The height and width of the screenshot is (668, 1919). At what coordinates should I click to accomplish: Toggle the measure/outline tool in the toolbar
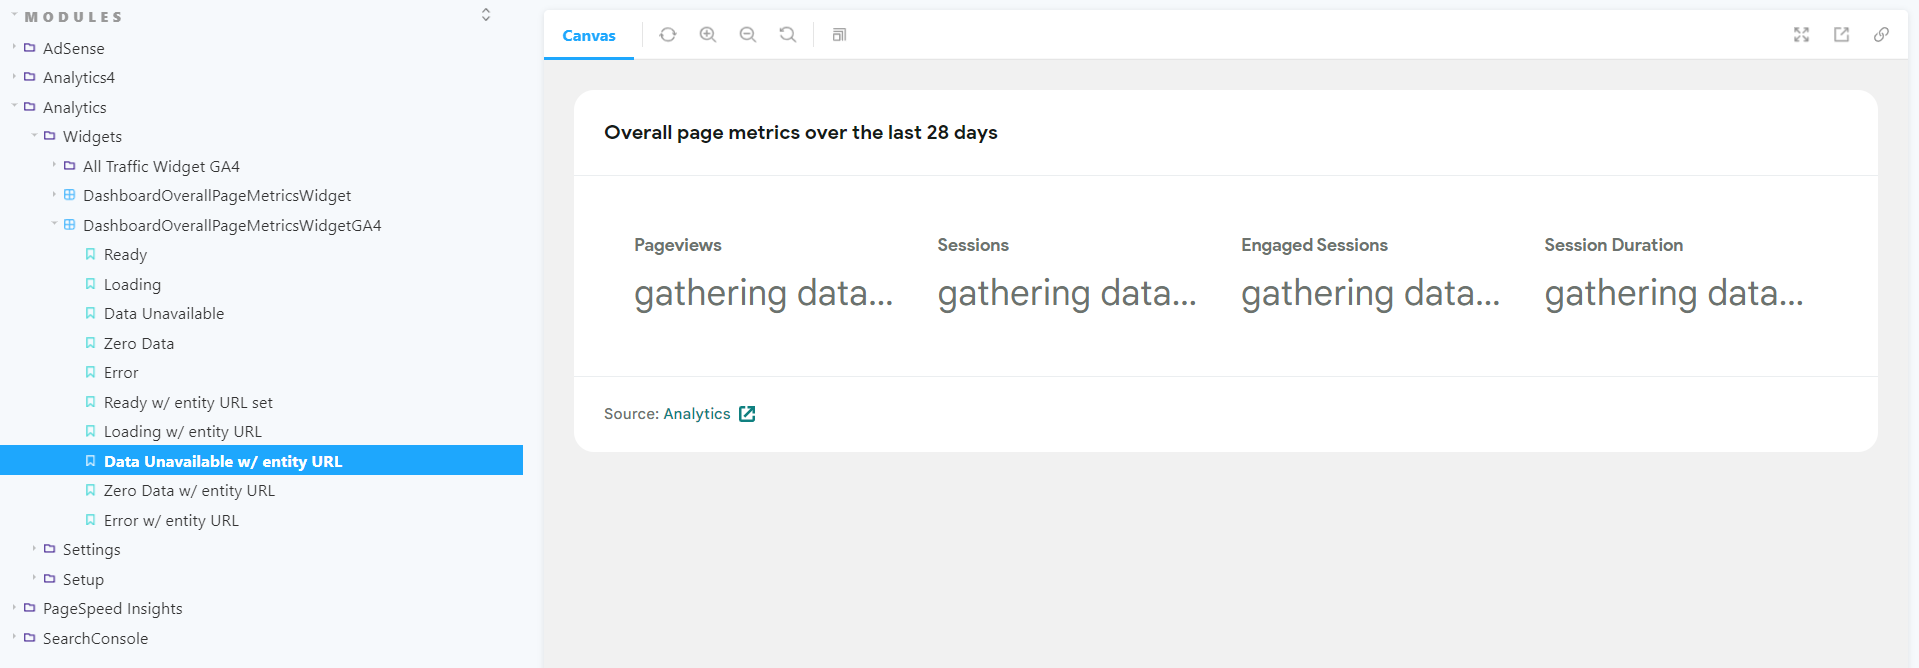click(838, 34)
